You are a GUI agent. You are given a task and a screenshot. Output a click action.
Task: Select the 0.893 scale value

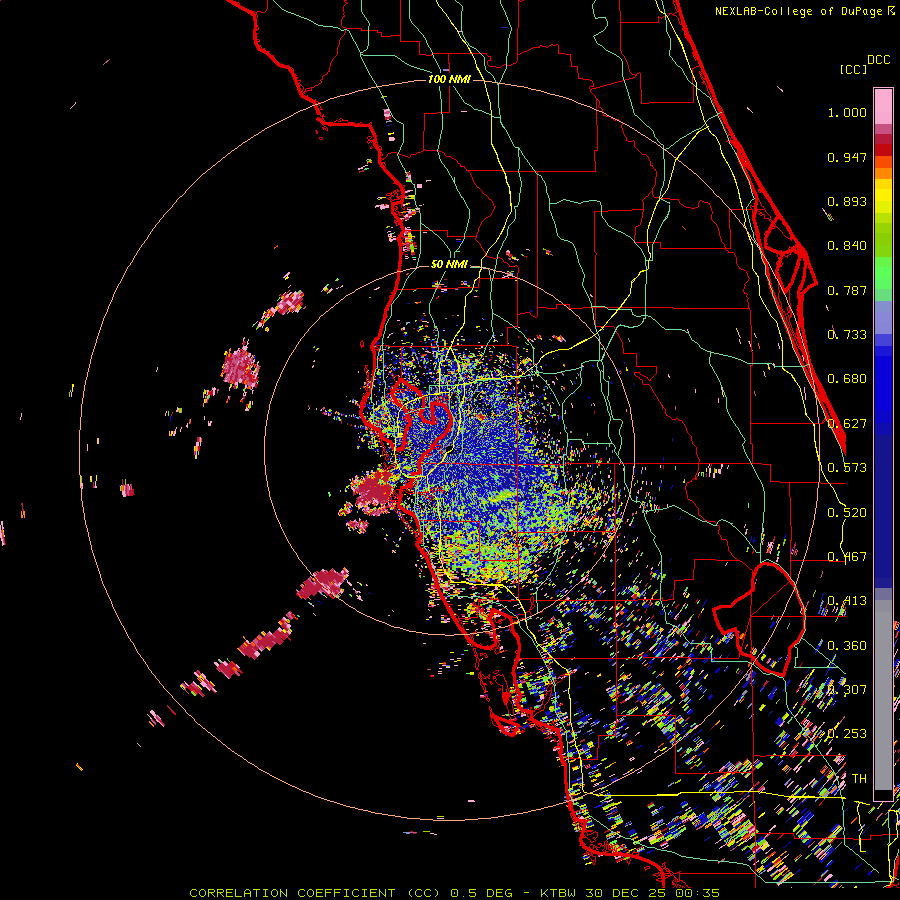pos(847,201)
